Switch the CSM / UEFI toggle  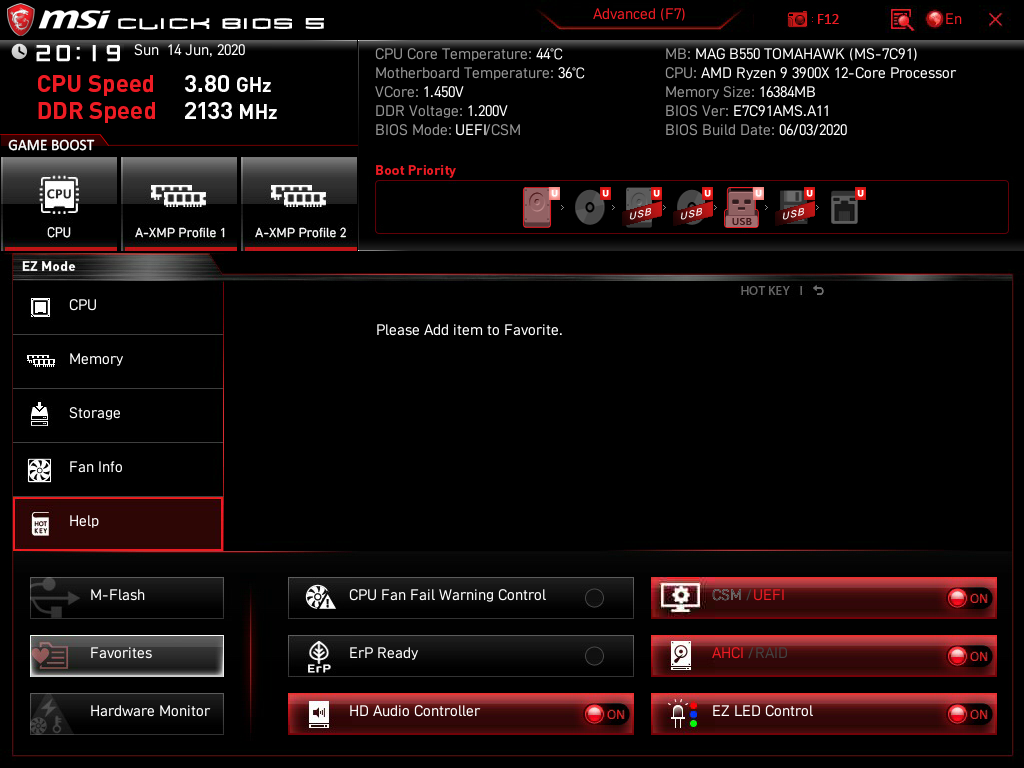pyautogui.click(x=824, y=598)
